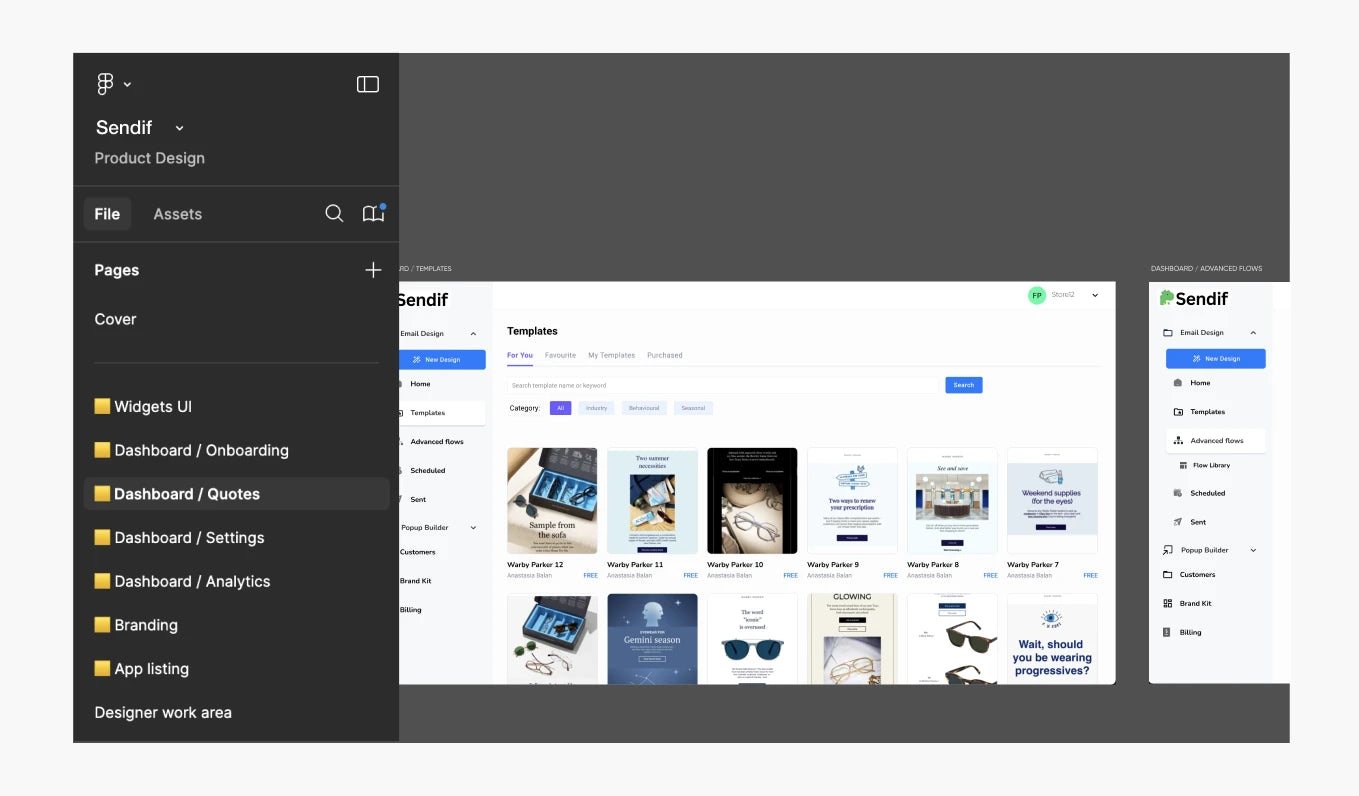
Task: Click the Brand Kit grid icon in right frame
Action: tap(1167, 604)
